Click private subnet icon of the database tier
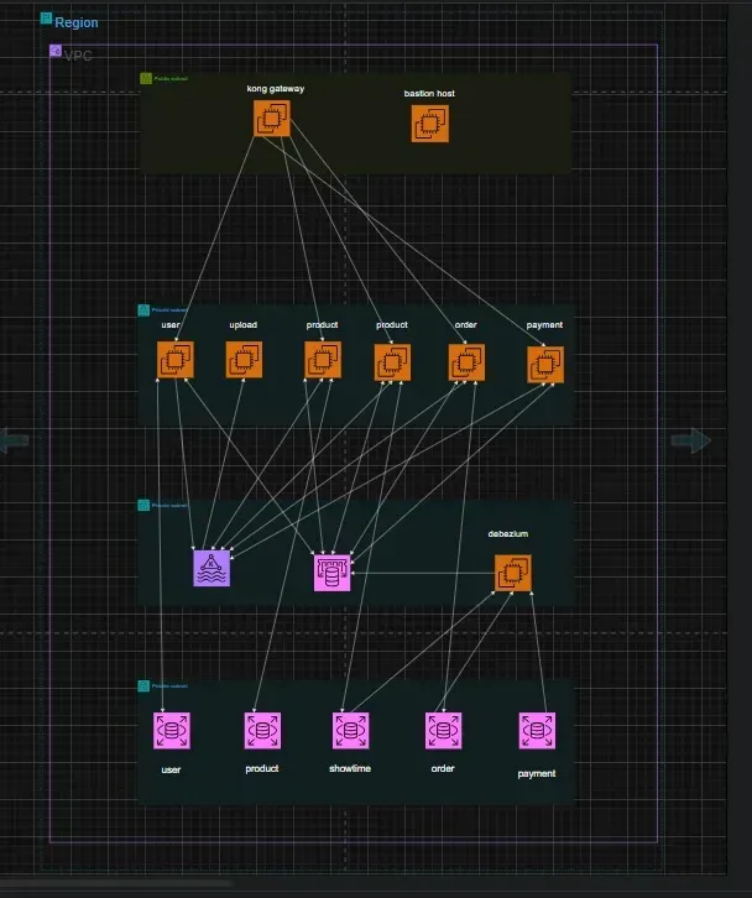The height and width of the screenshot is (899, 753). tap(143, 686)
